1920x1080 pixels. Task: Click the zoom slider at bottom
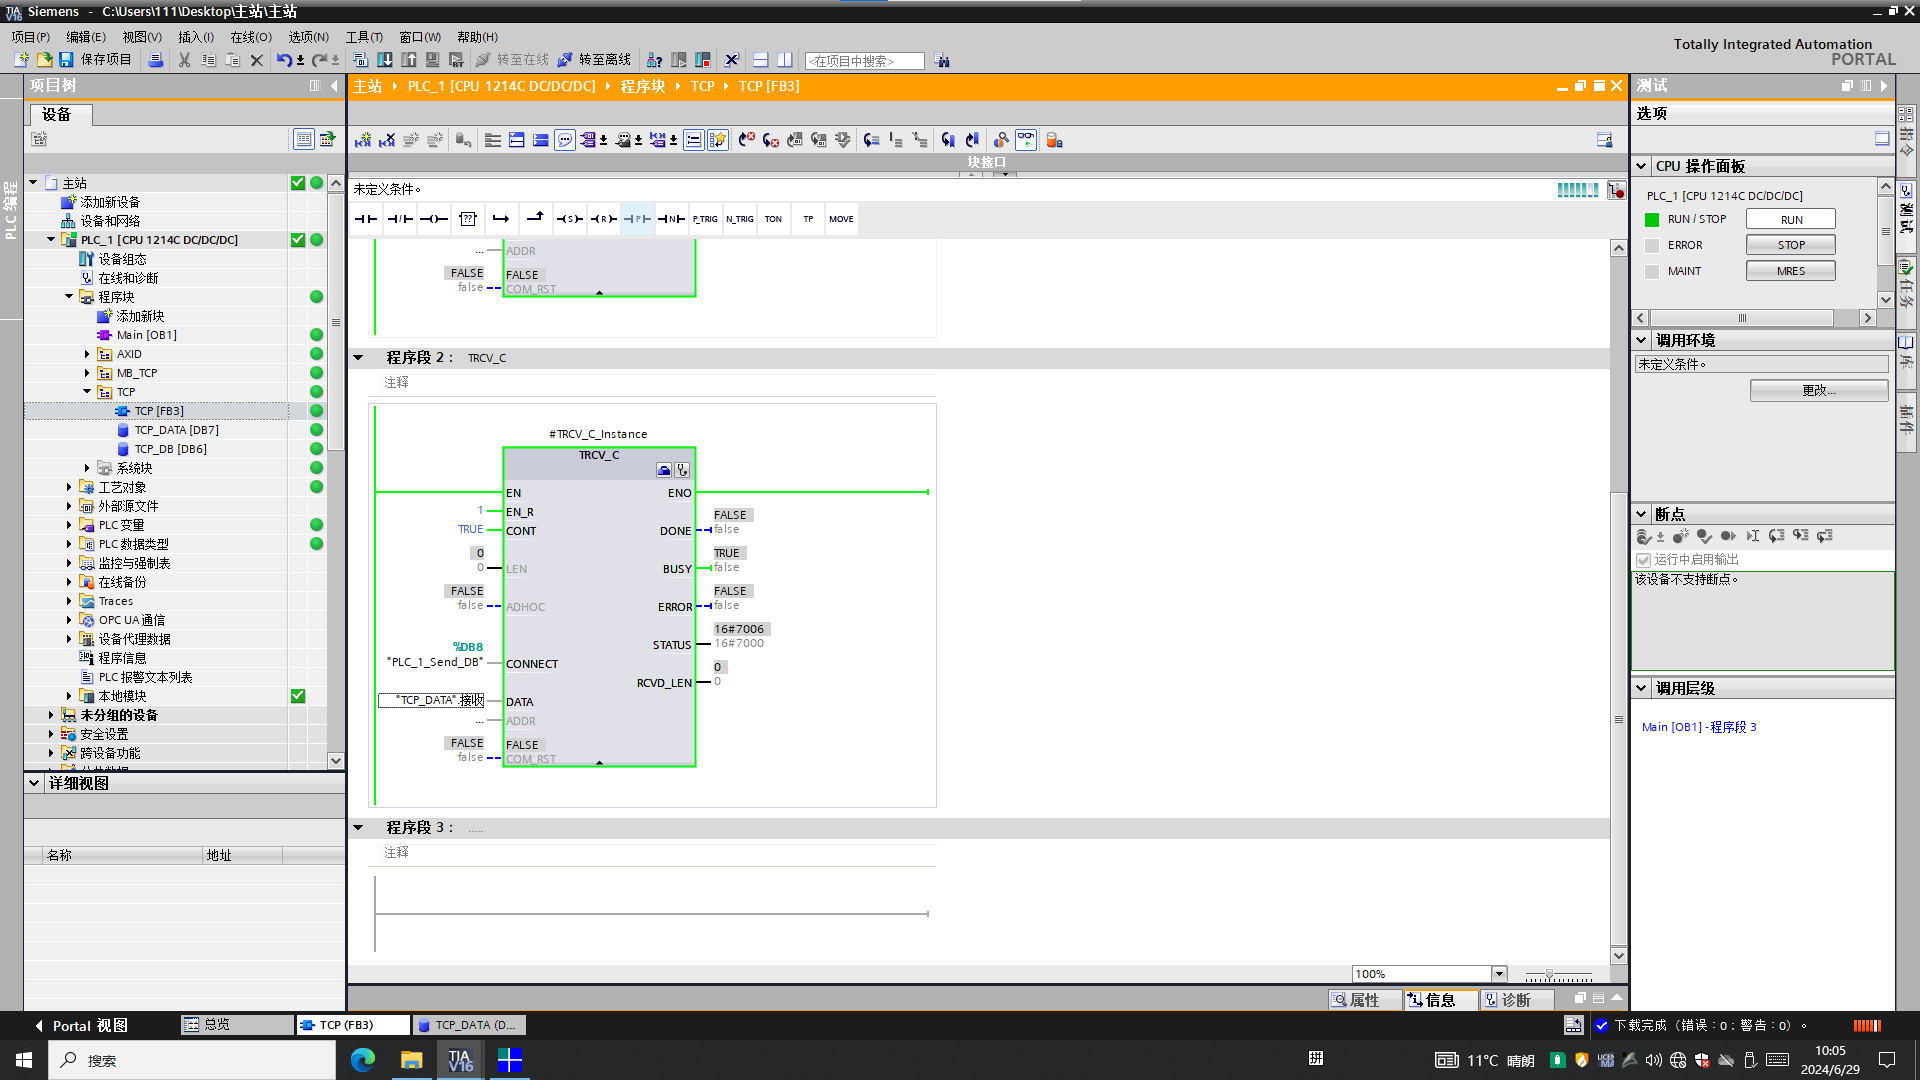click(1550, 975)
